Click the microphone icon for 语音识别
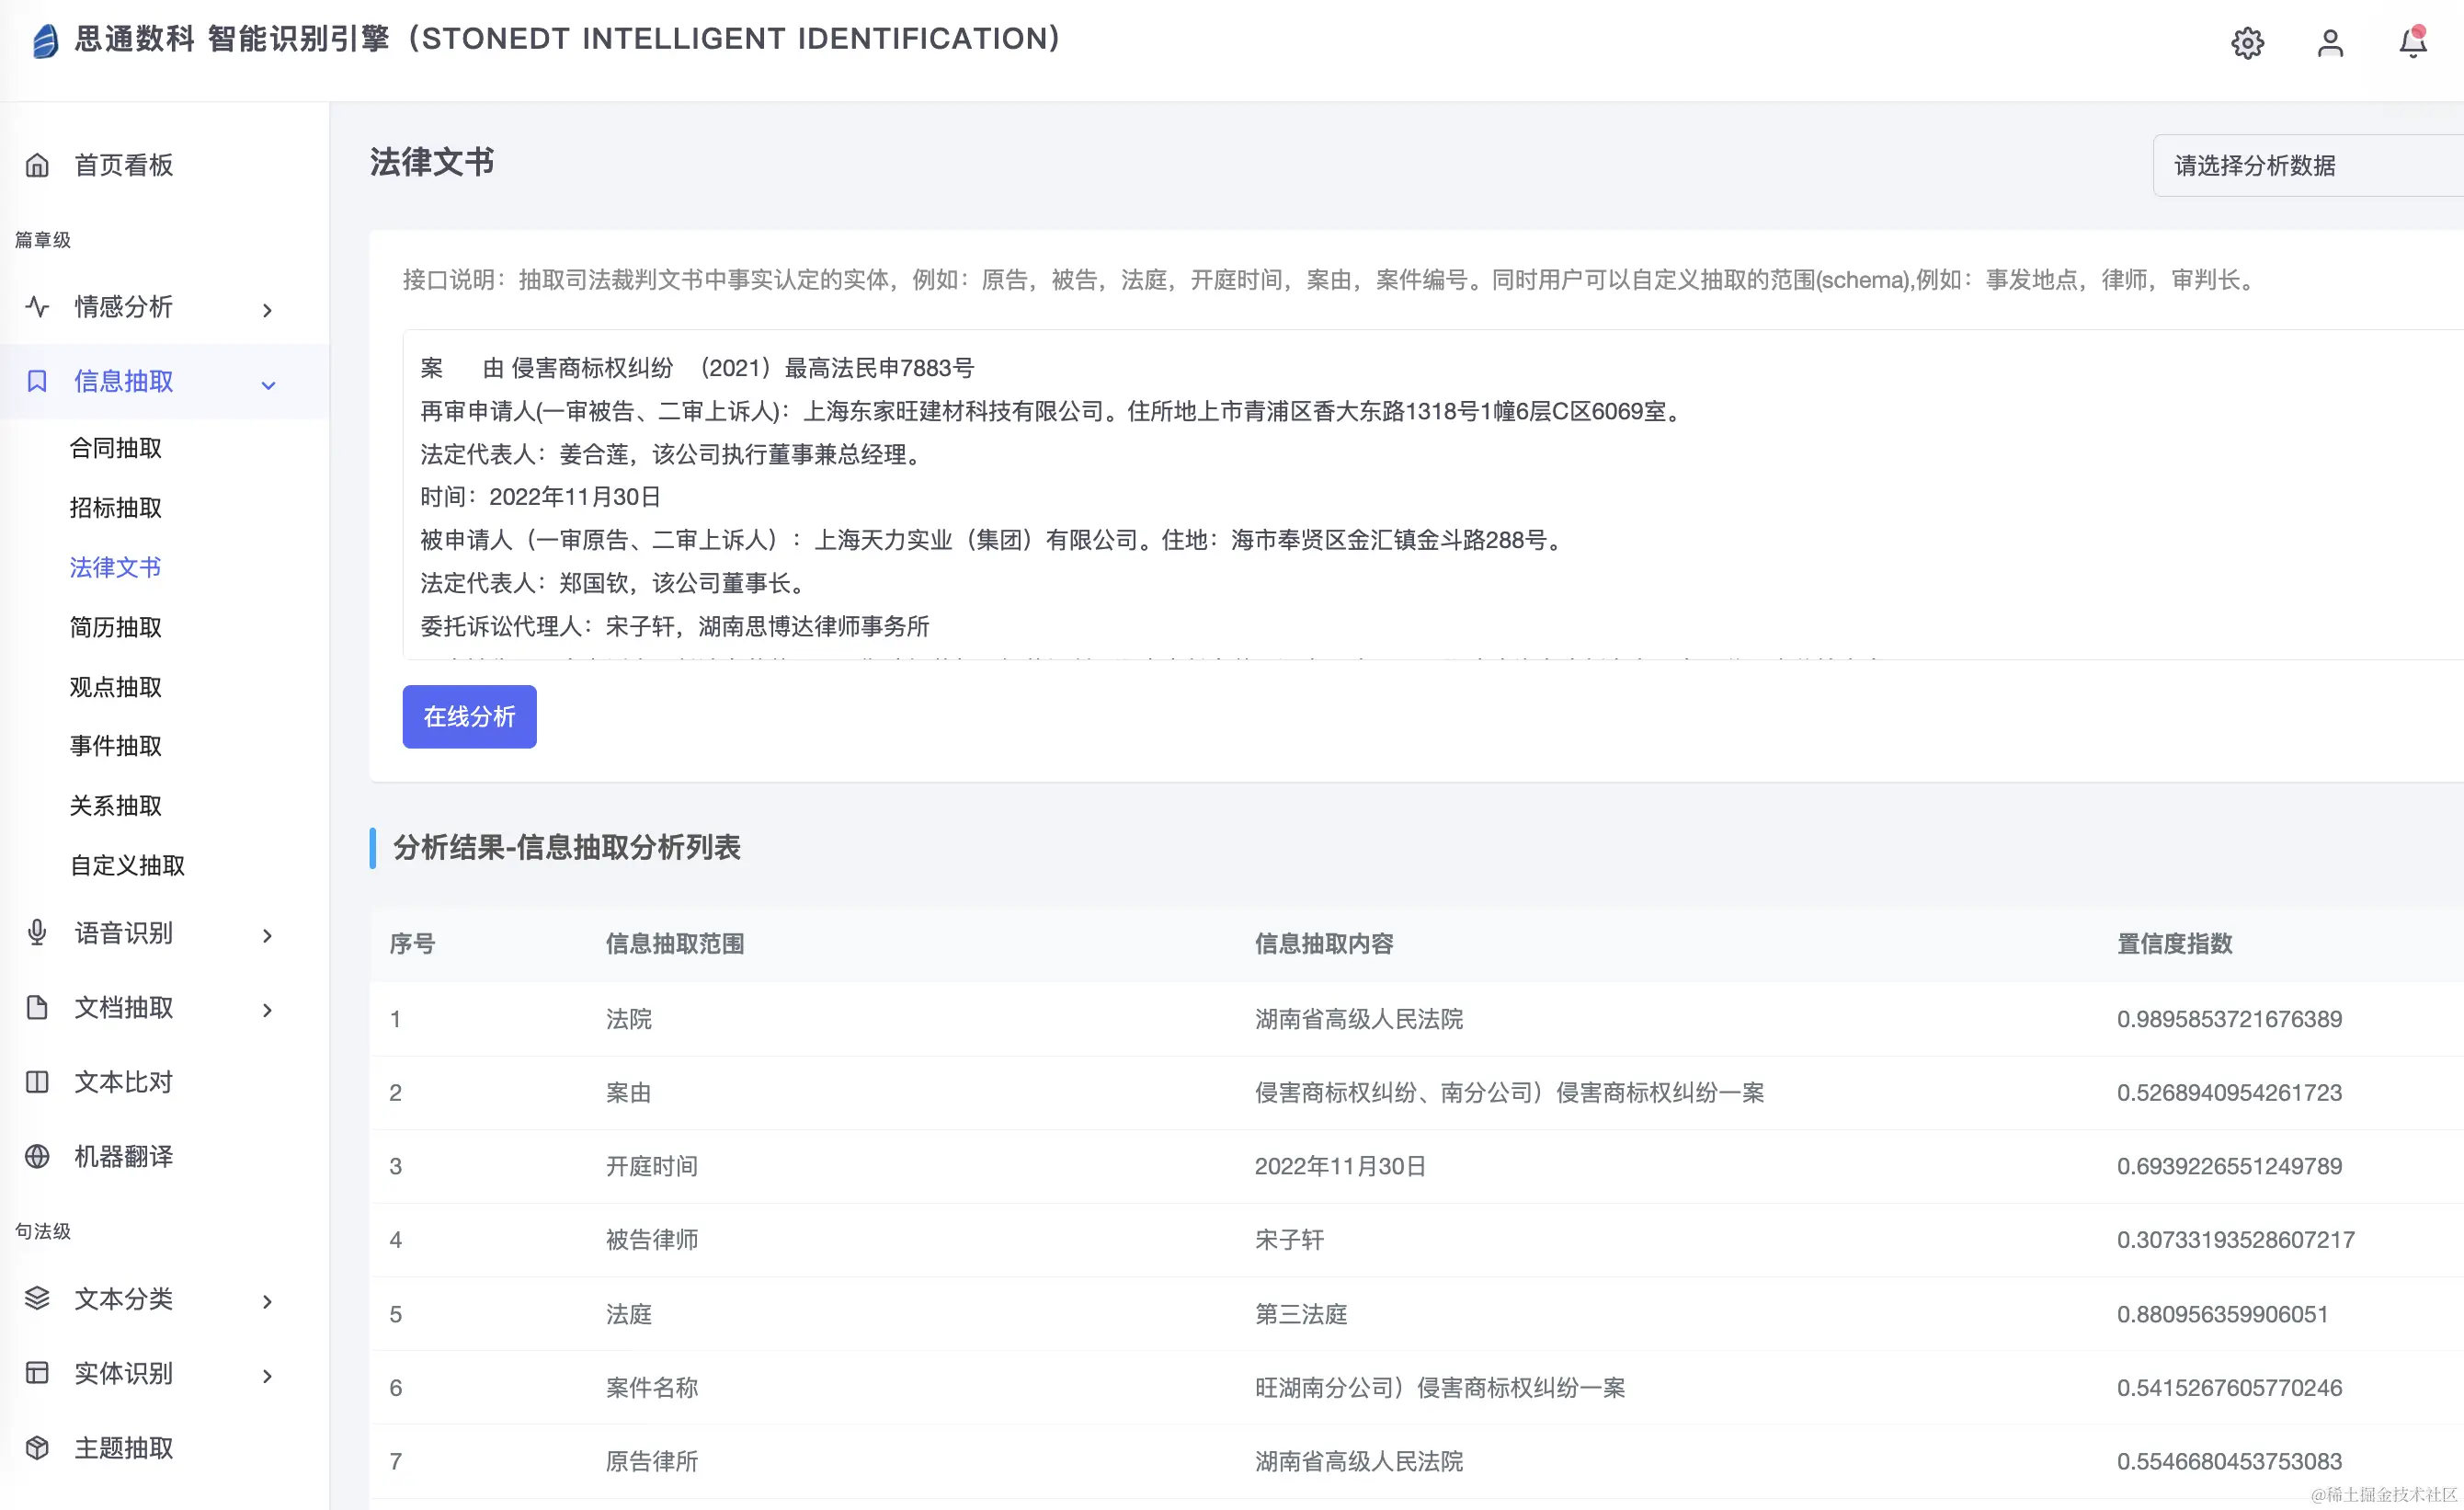The height and width of the screenshot is (1510, 2464). click(37, 933)
